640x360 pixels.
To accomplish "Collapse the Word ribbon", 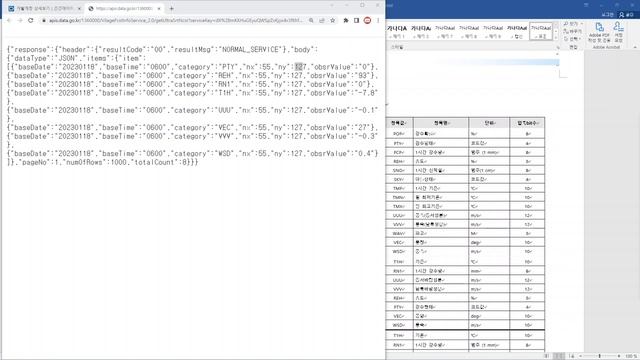I will [x=635, y=47].
